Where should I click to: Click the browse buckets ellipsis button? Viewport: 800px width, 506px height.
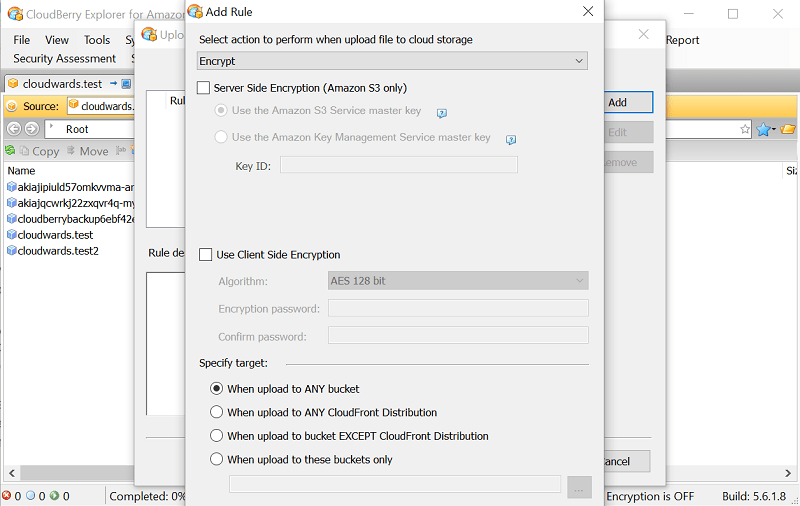coord(579,487)
